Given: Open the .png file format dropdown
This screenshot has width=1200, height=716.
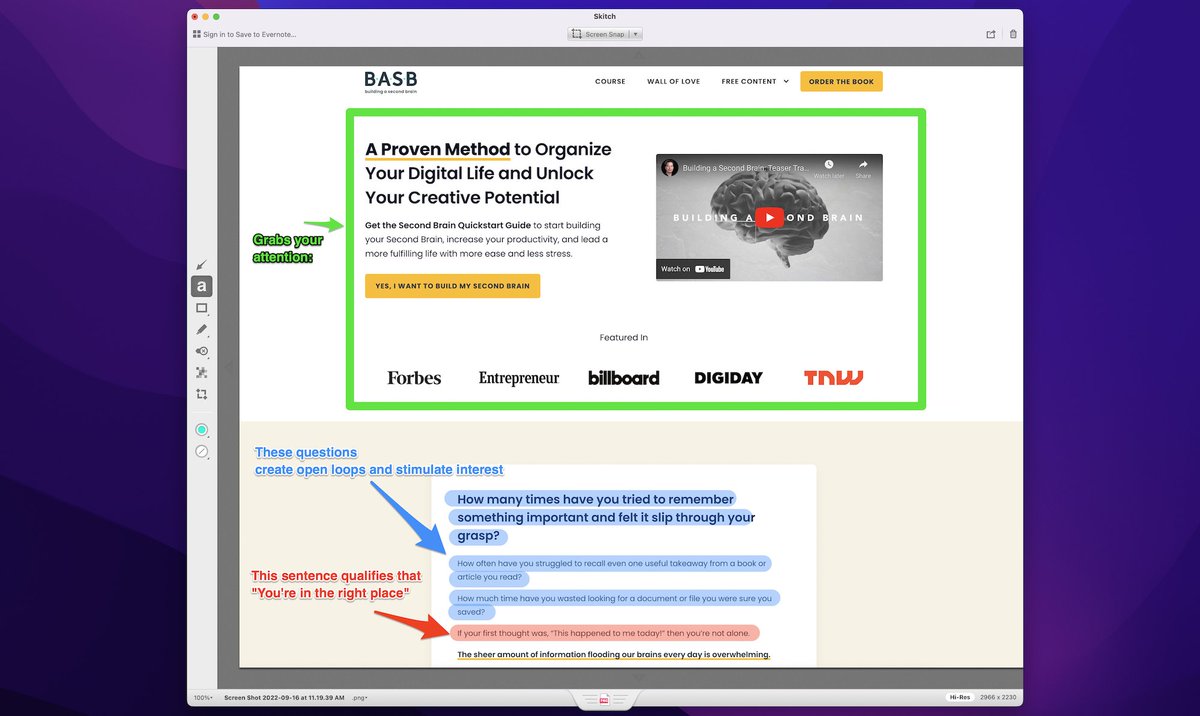Looking at the screenshot, I should coord(360,697).
